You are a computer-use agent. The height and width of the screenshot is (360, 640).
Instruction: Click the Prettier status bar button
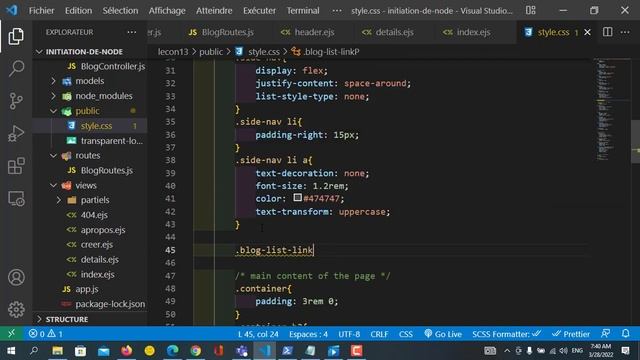[571, 334]
